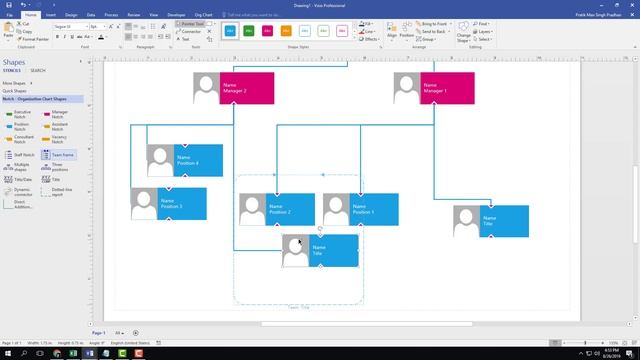
Task: Toggle Italic formatting
Action: point(64,37)
